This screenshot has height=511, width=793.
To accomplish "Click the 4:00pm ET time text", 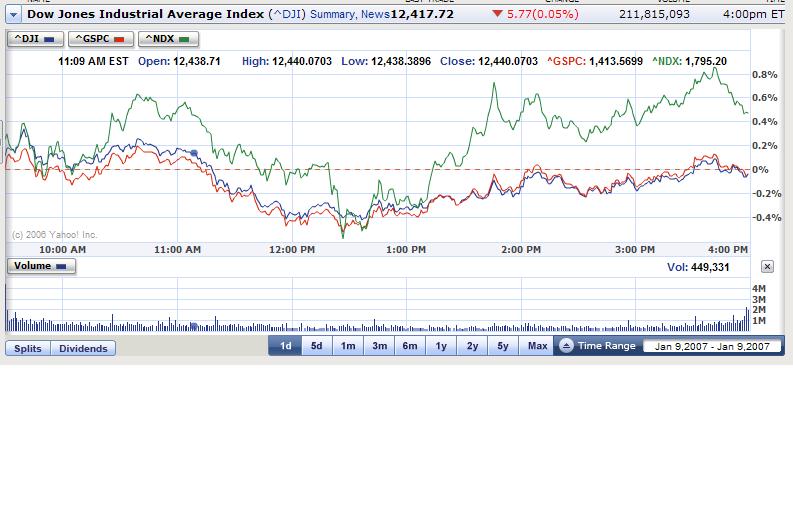I will pyautogui.click(x=754, y=14).
